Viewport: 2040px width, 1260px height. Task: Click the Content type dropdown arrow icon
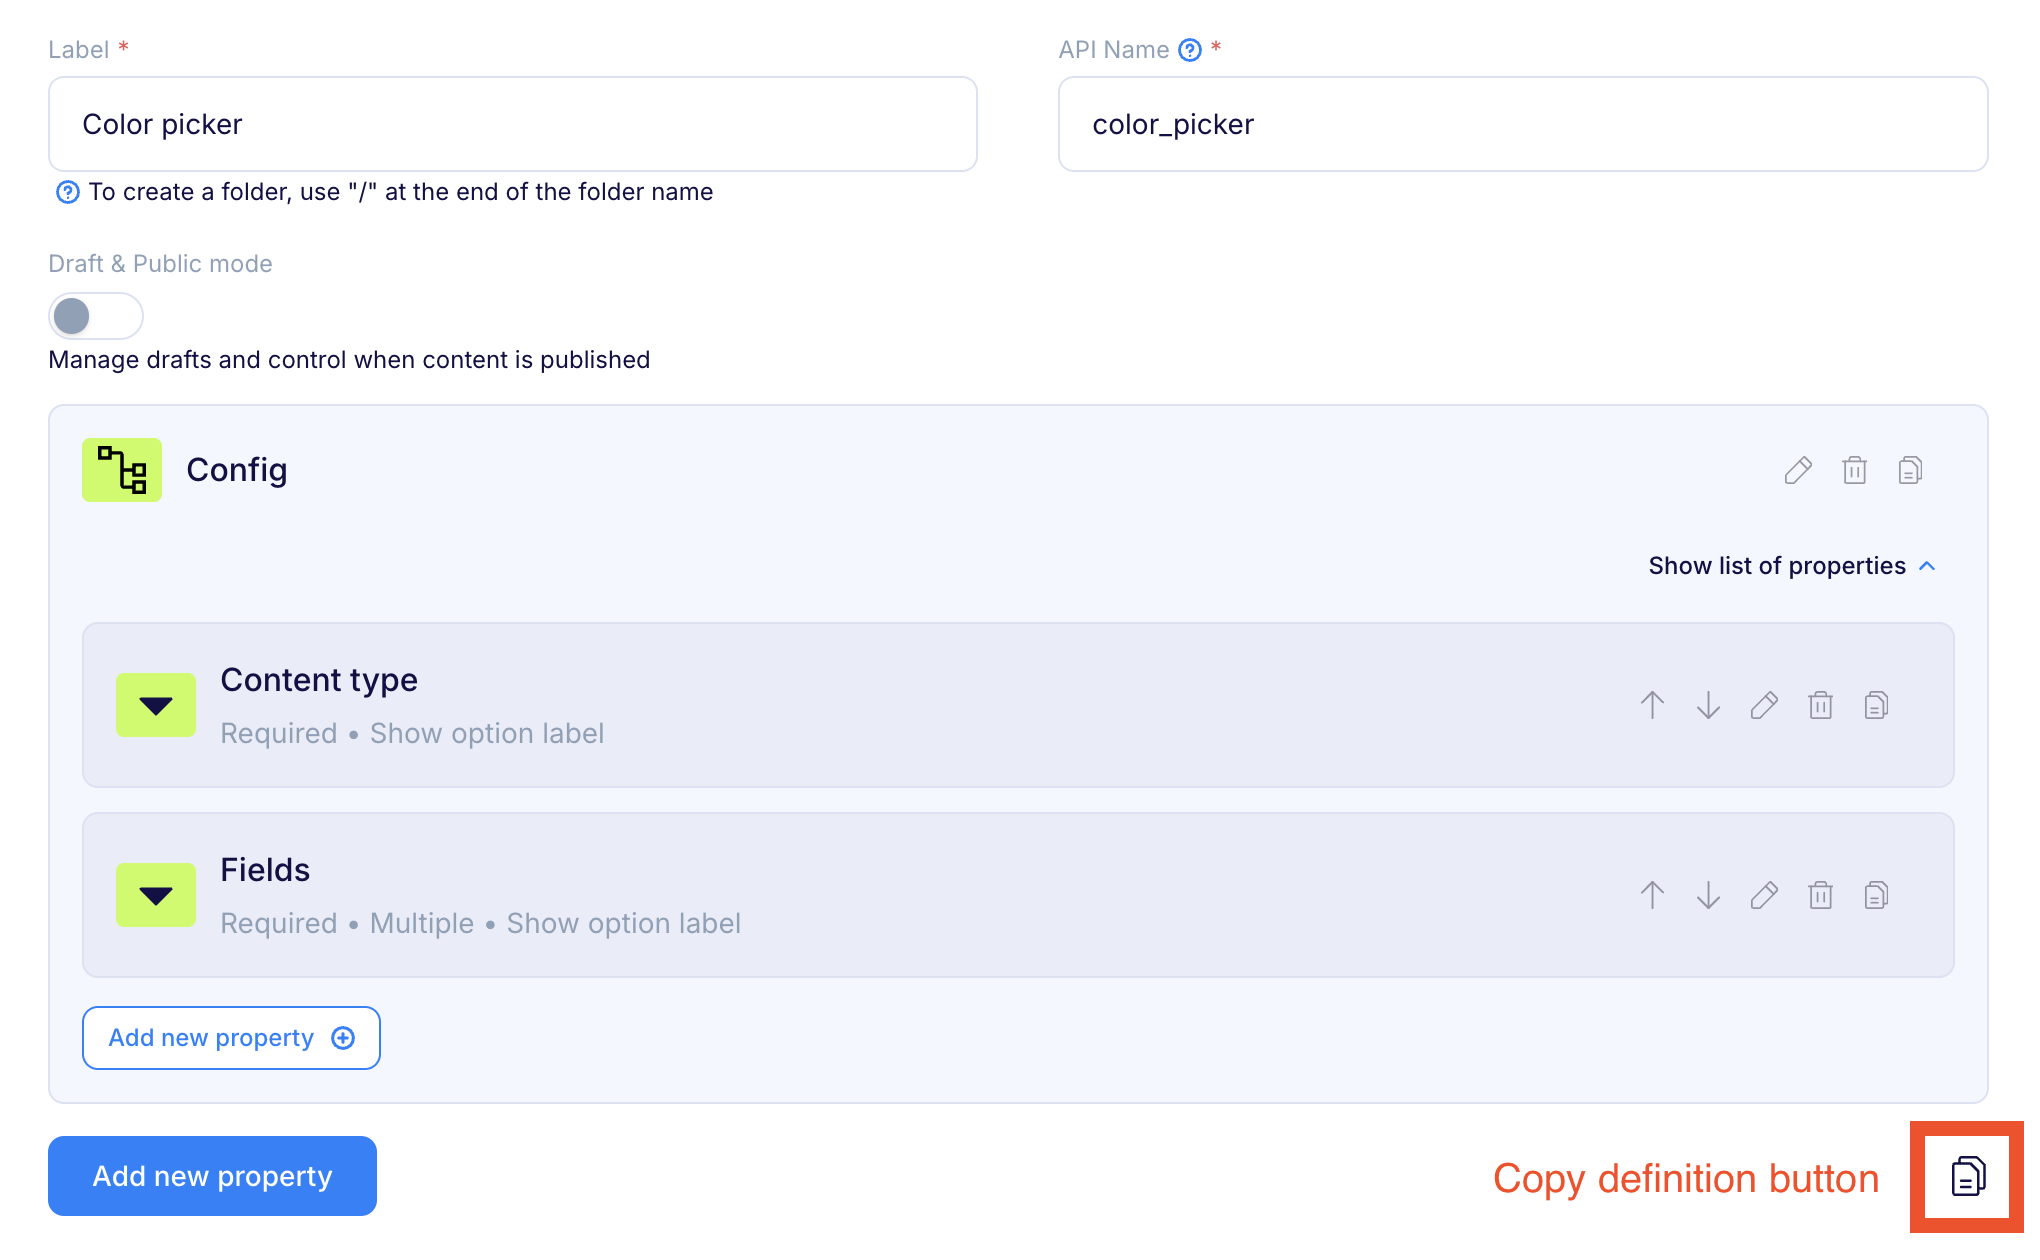[156, 705]
